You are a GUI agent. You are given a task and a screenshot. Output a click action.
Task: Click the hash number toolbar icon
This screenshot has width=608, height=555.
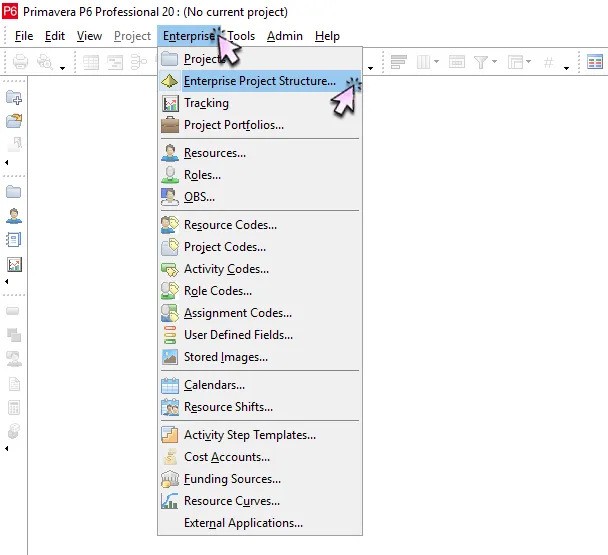[x=548, y=62]
